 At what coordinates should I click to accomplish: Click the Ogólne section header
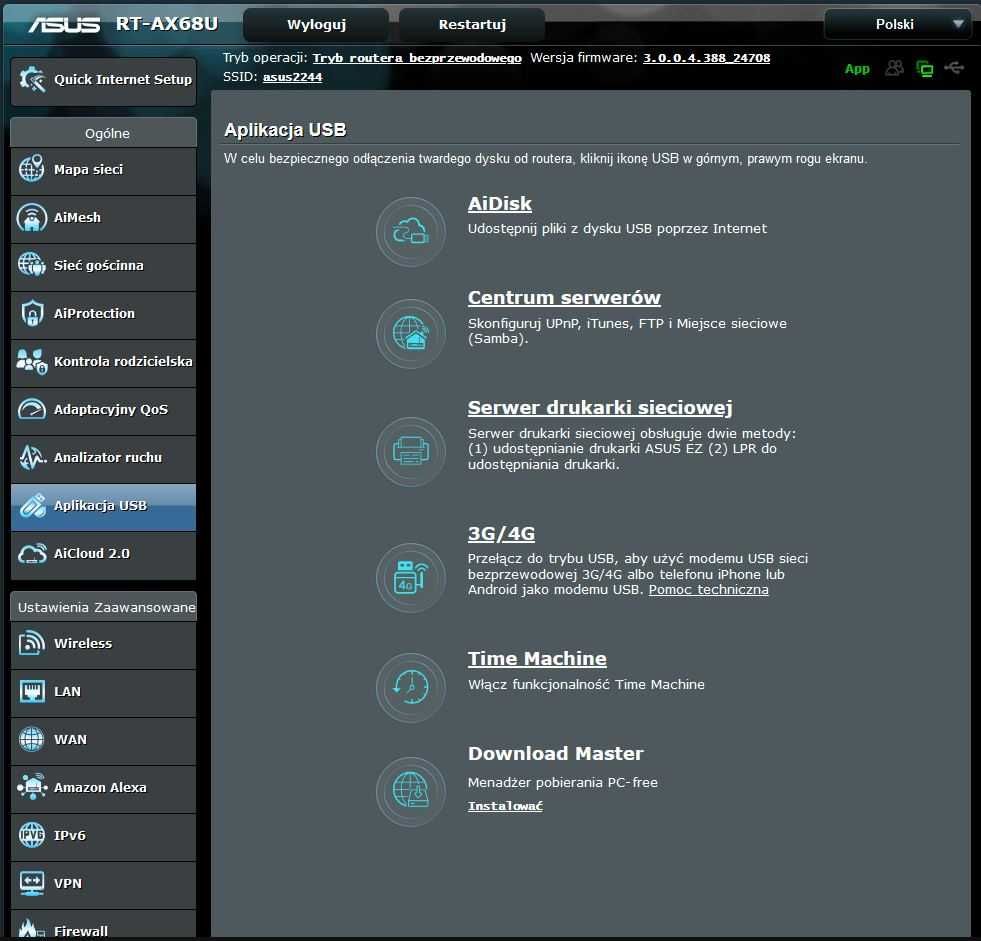103,133
